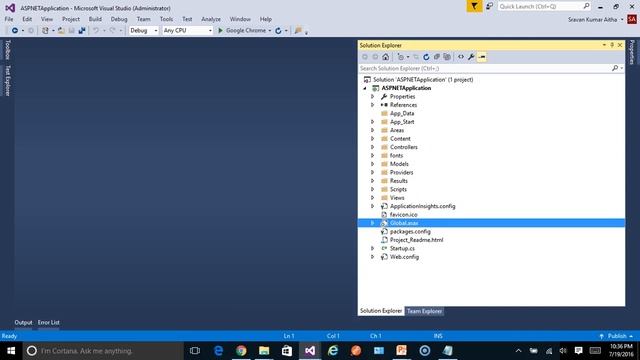
Task: Select the Project_Readme.html file
Action: 416,240
